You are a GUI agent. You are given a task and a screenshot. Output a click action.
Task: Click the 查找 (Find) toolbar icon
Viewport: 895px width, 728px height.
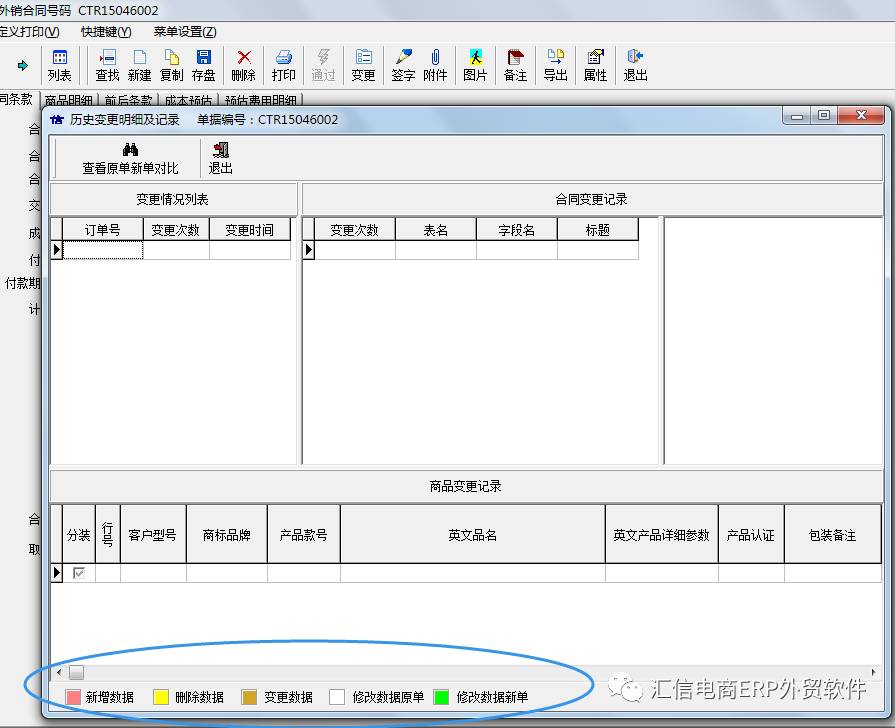[107, 65]
